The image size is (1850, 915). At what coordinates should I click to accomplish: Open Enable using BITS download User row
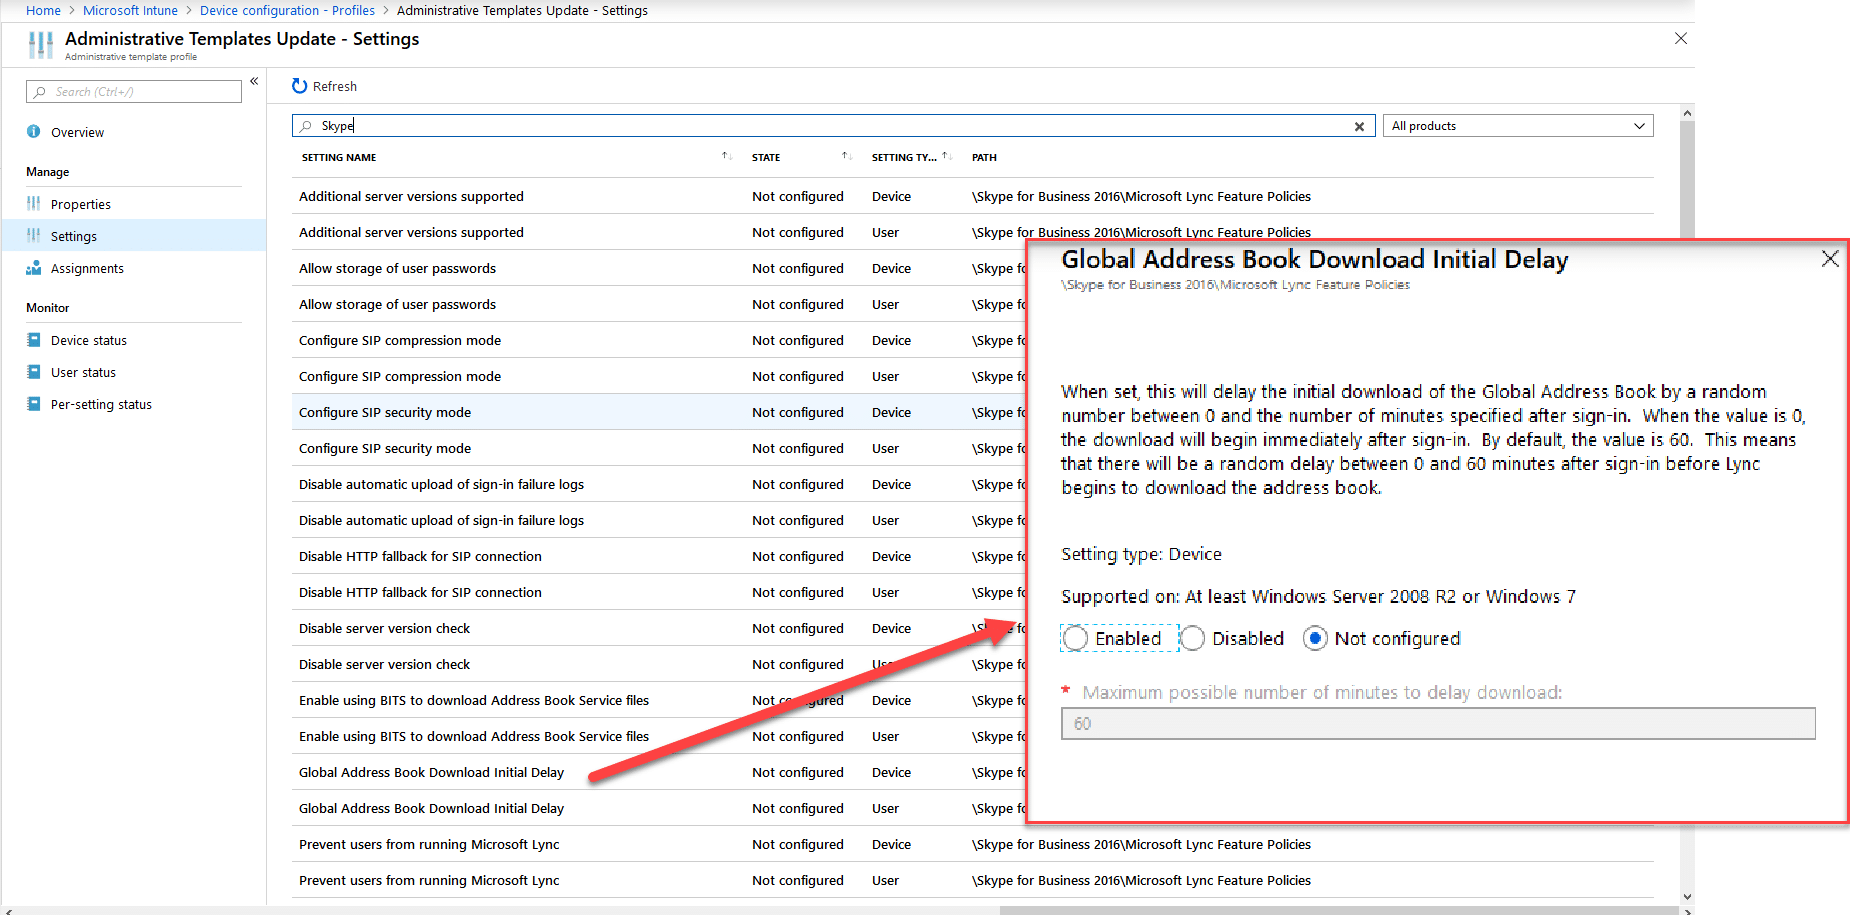(x=659, y=736)
